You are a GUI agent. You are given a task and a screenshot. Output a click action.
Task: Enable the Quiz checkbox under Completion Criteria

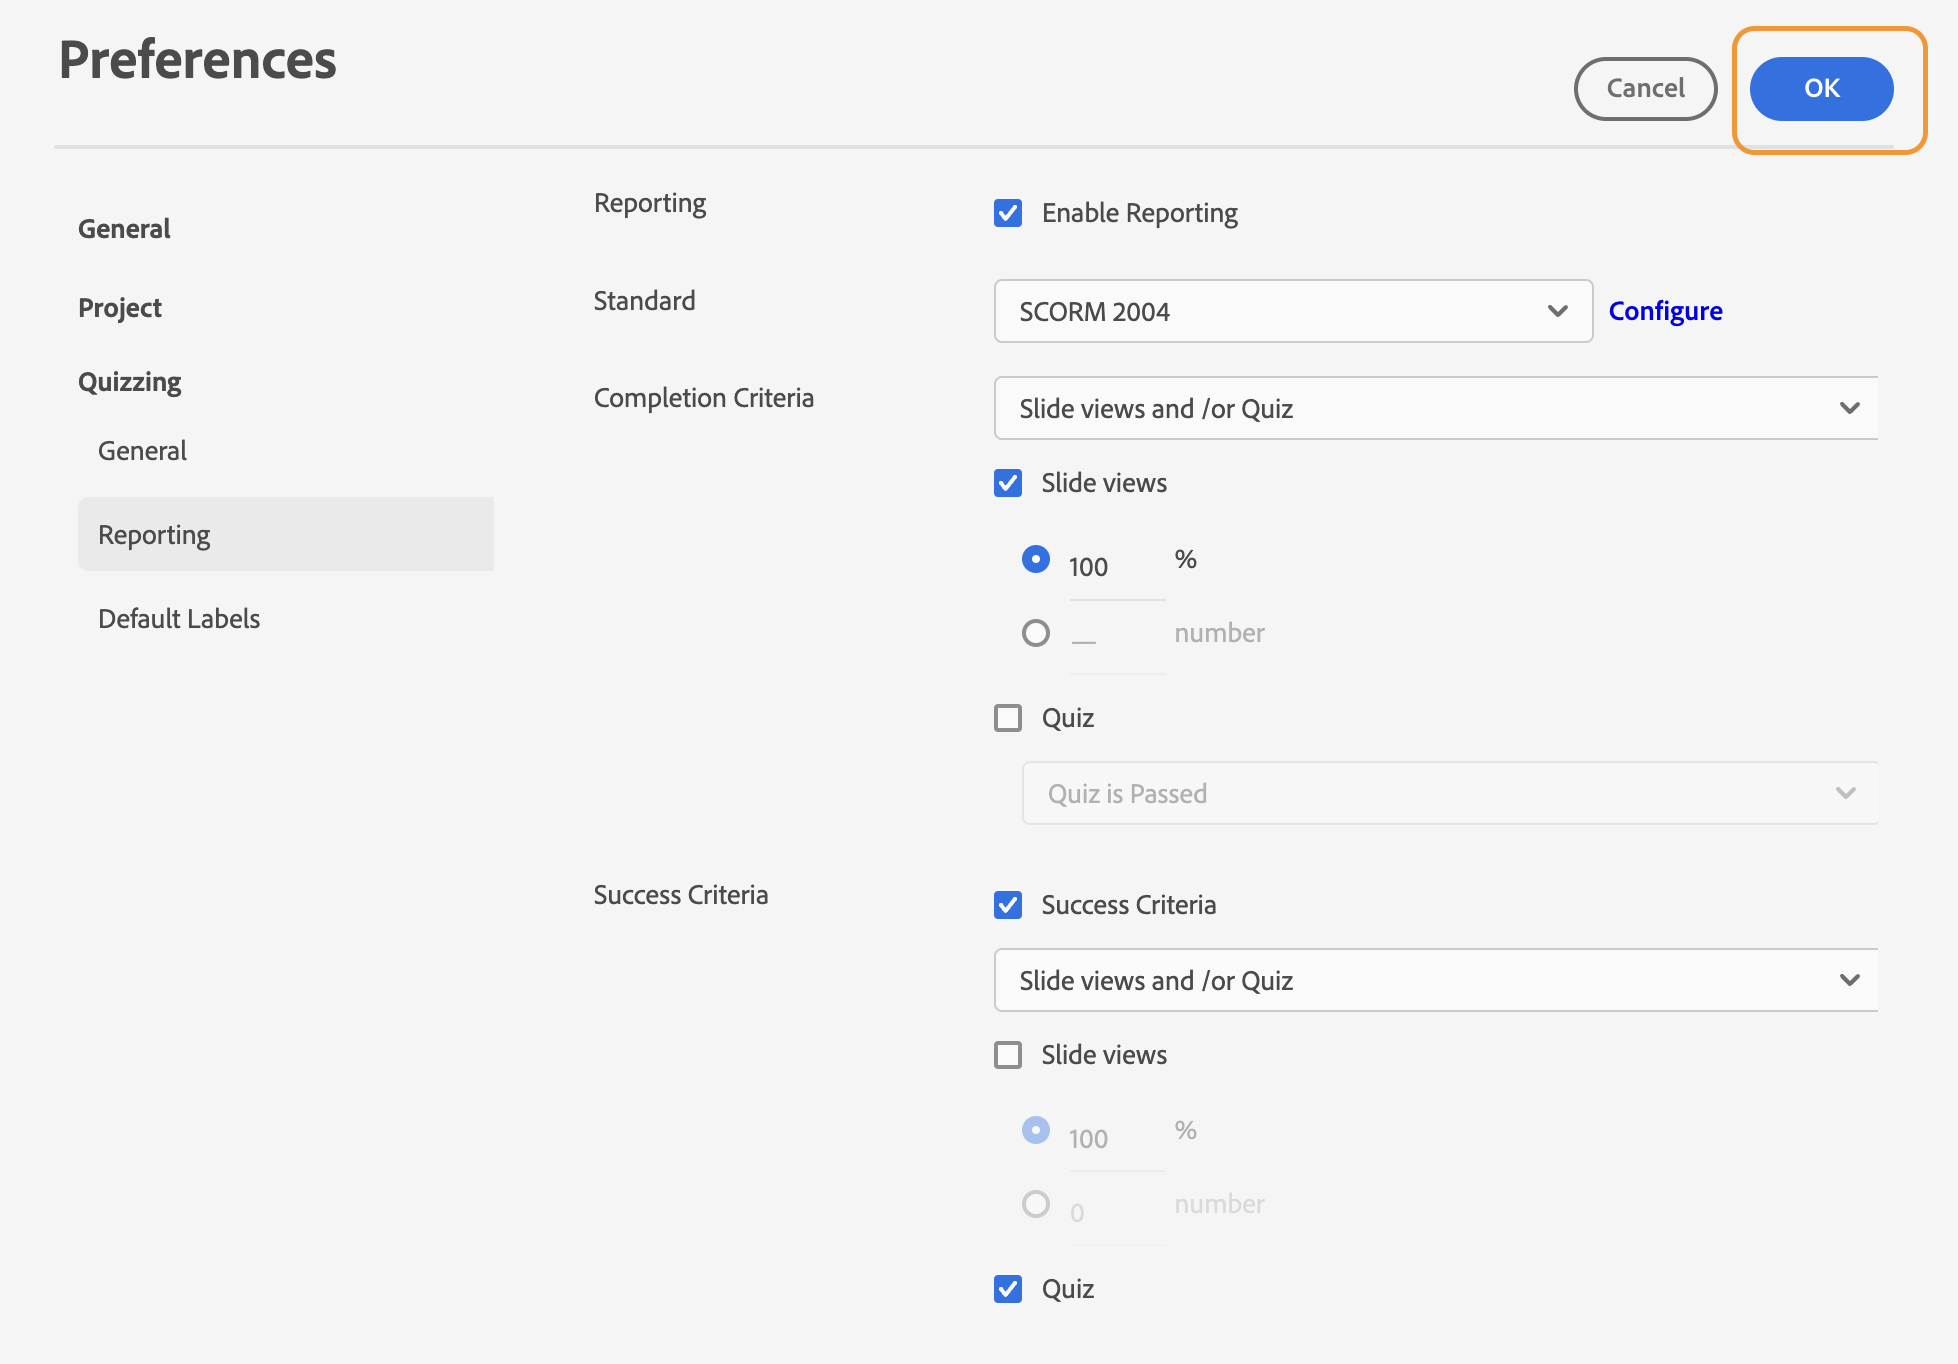pyautogui.click(x=1008, y=718)
